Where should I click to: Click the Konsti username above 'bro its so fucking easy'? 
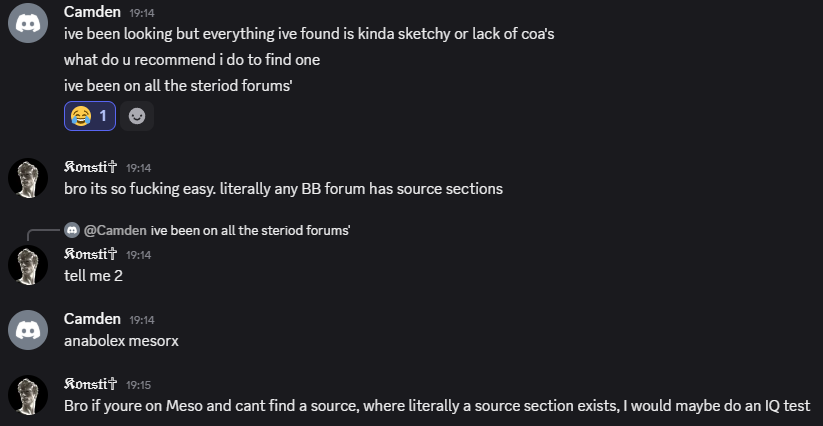pos(91,168)
